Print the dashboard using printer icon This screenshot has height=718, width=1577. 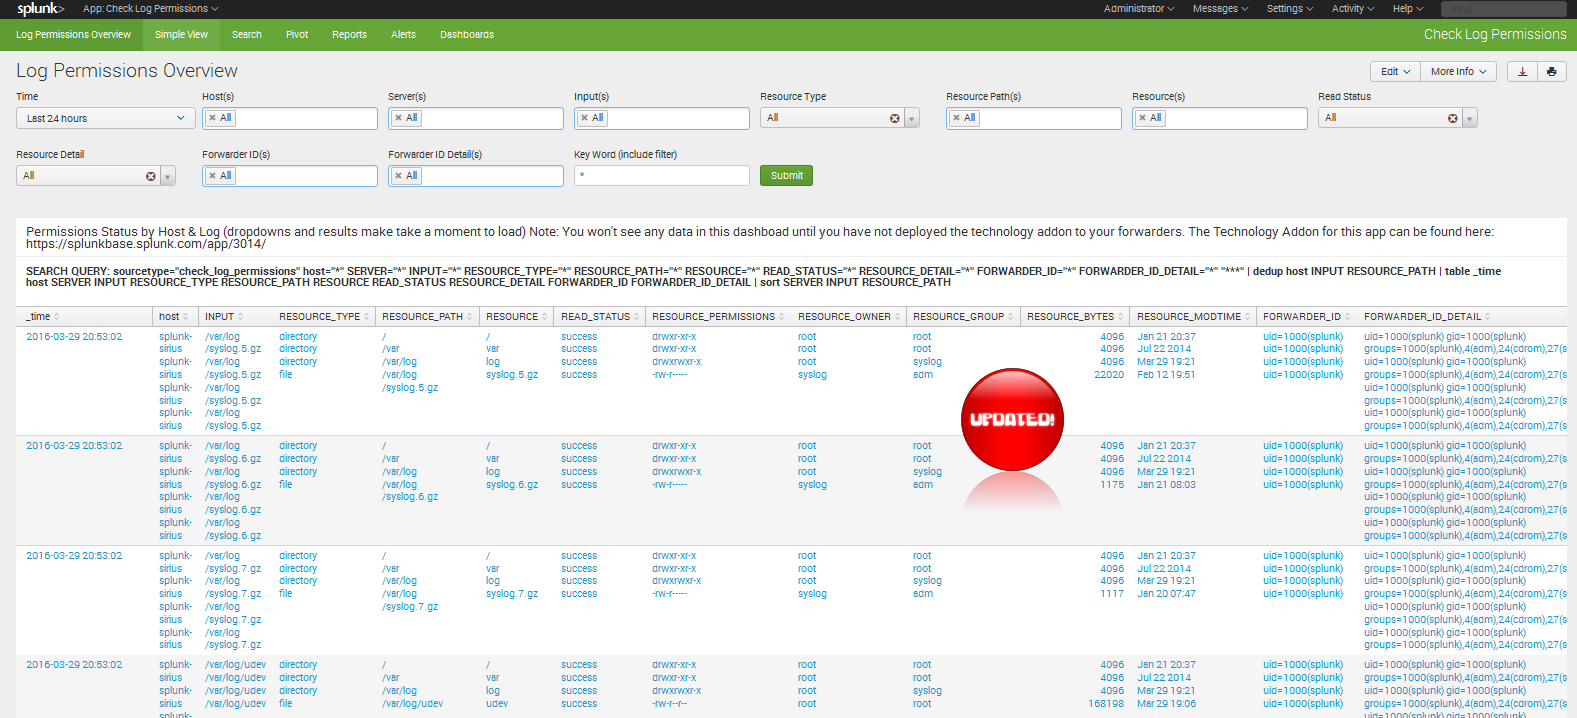point(1551,72)
